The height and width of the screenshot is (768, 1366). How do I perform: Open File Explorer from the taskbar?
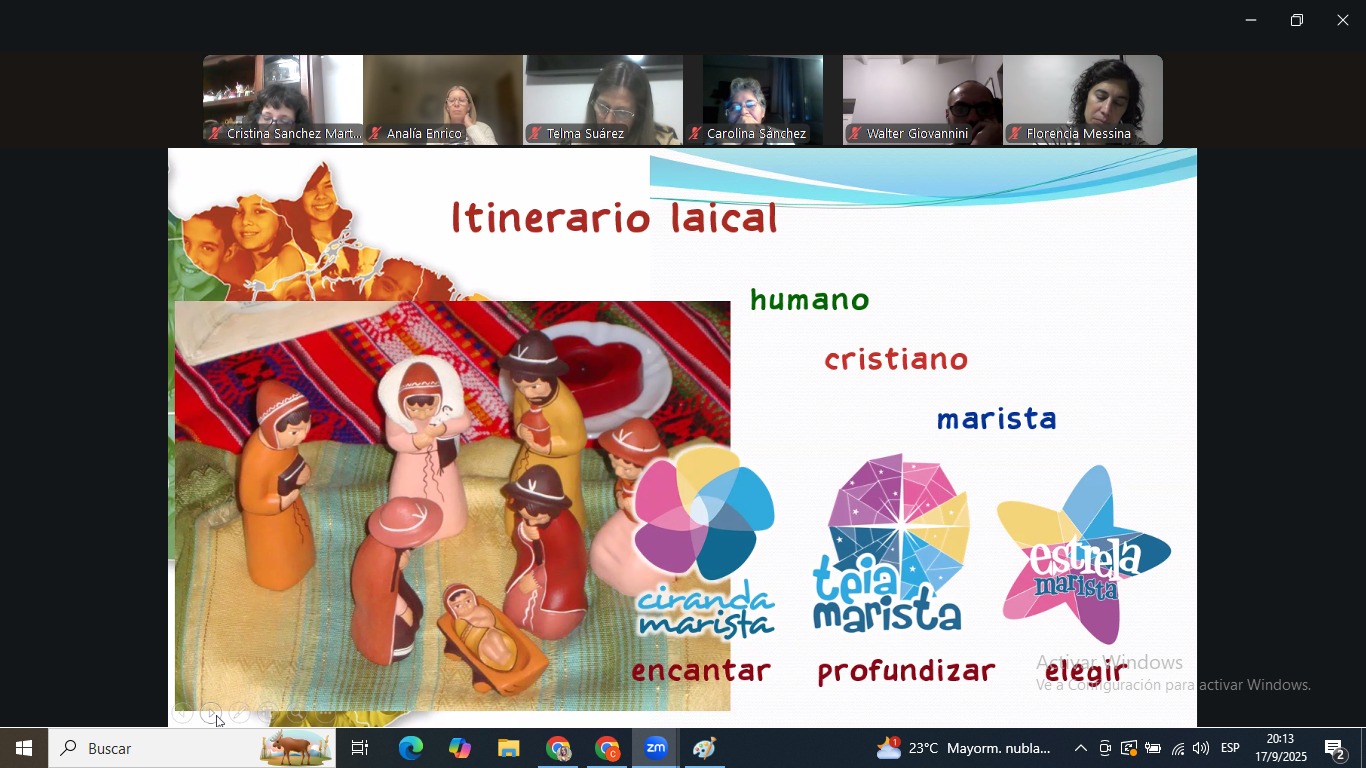(x=509, y=748)
